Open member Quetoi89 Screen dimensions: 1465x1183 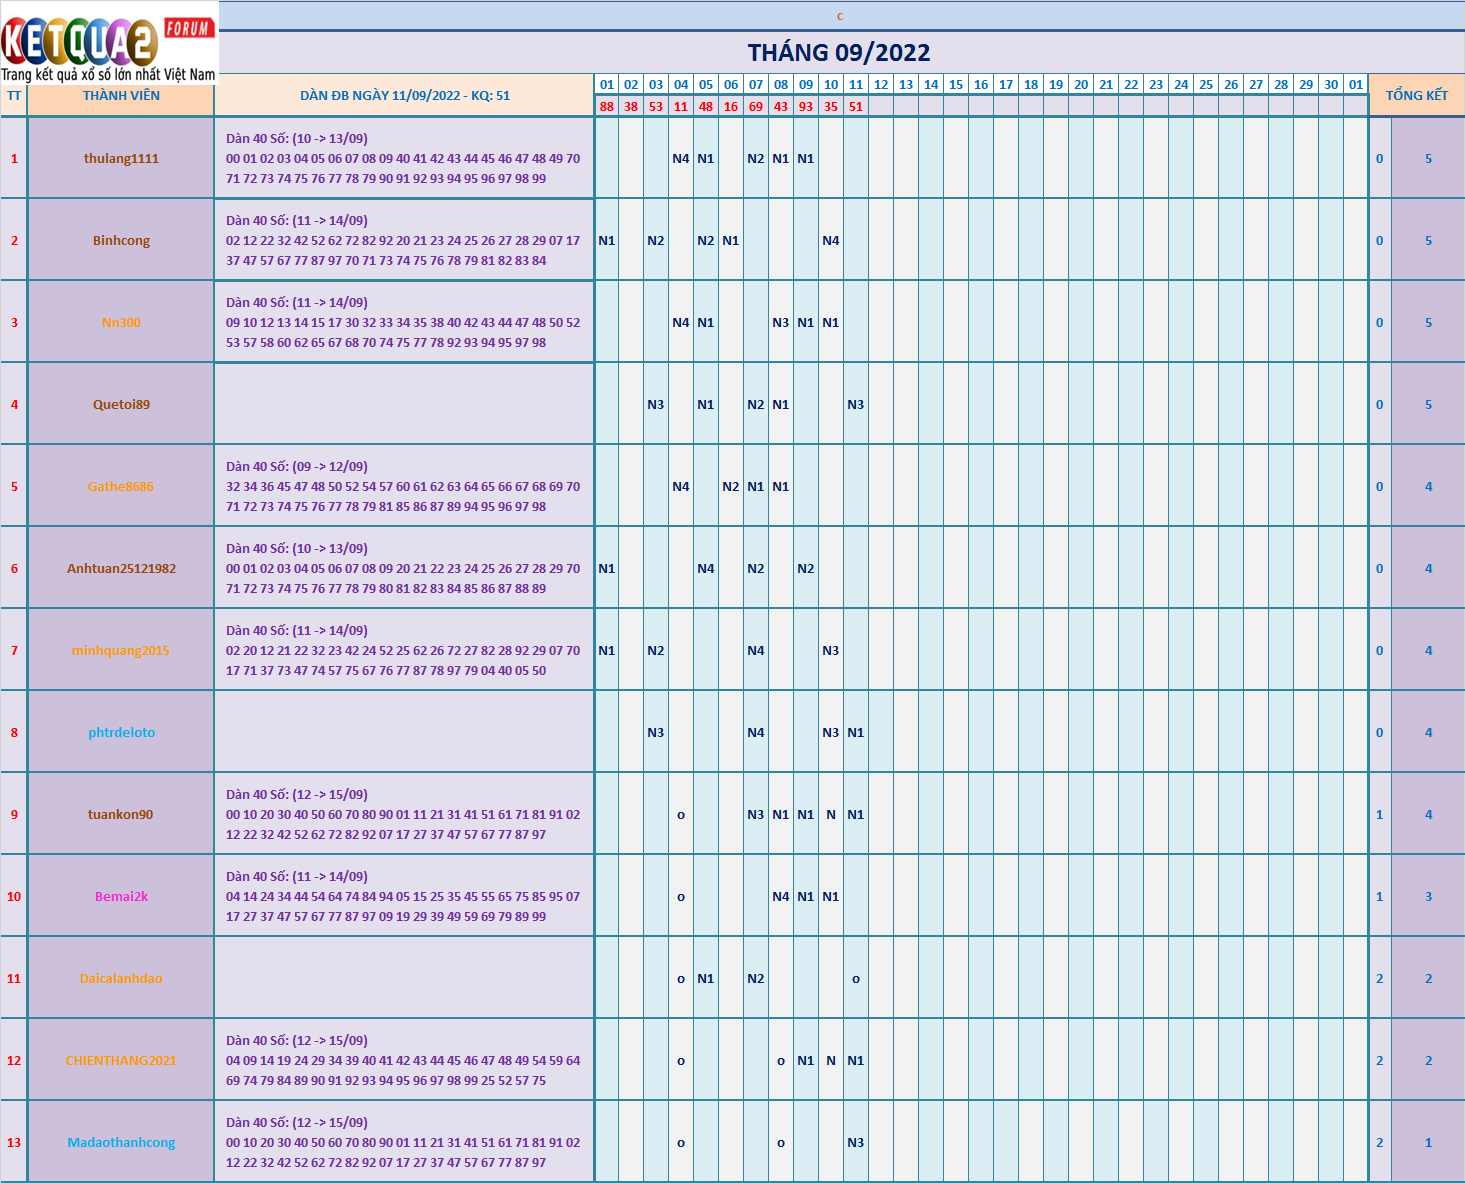121,404
